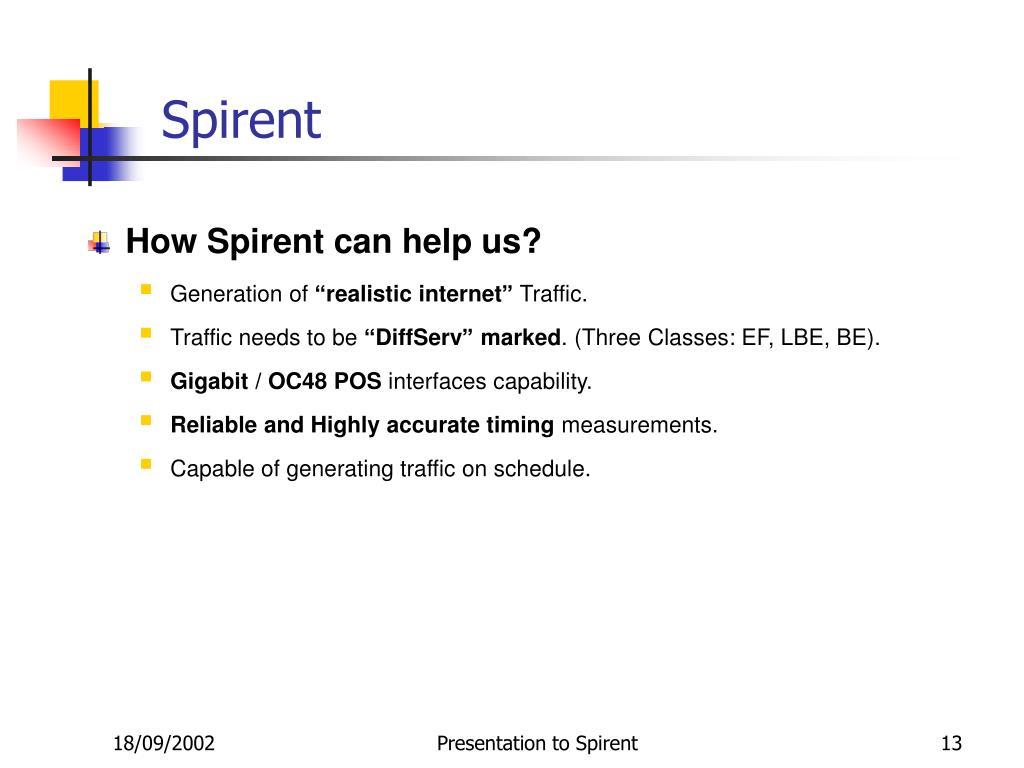Click the bullet icon beside How Spirent heading
Viewport: 1024px width, 768px height.
click(x=99, y=242)
